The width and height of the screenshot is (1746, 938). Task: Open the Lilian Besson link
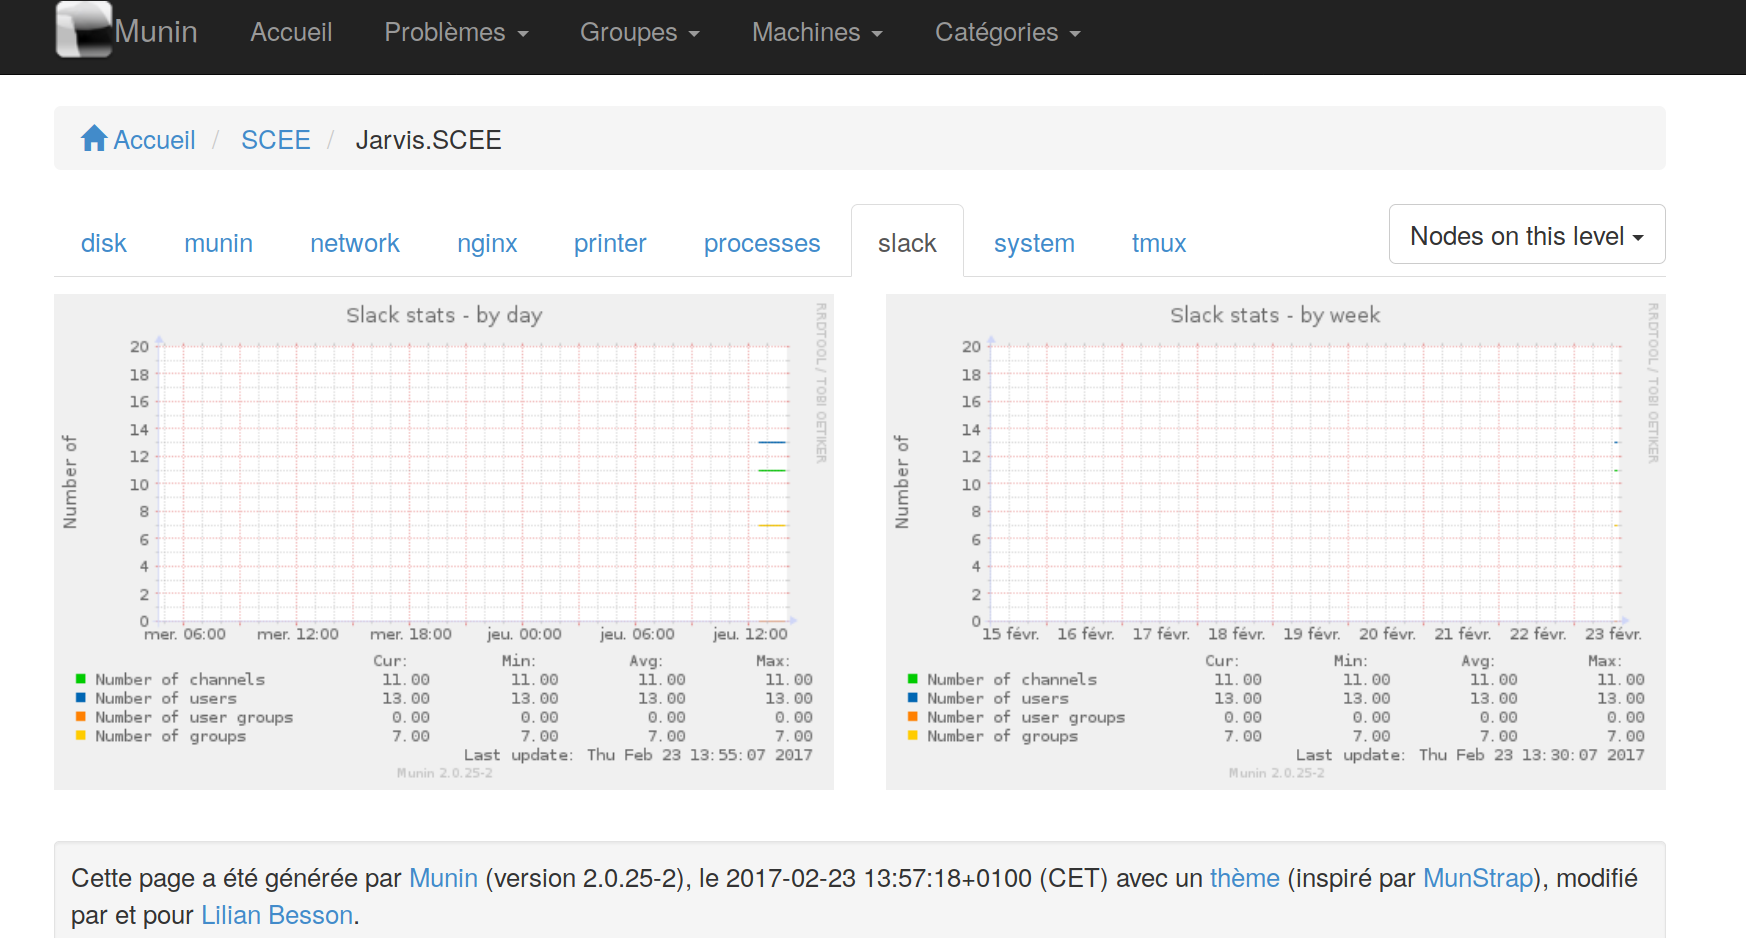point(277,915)
